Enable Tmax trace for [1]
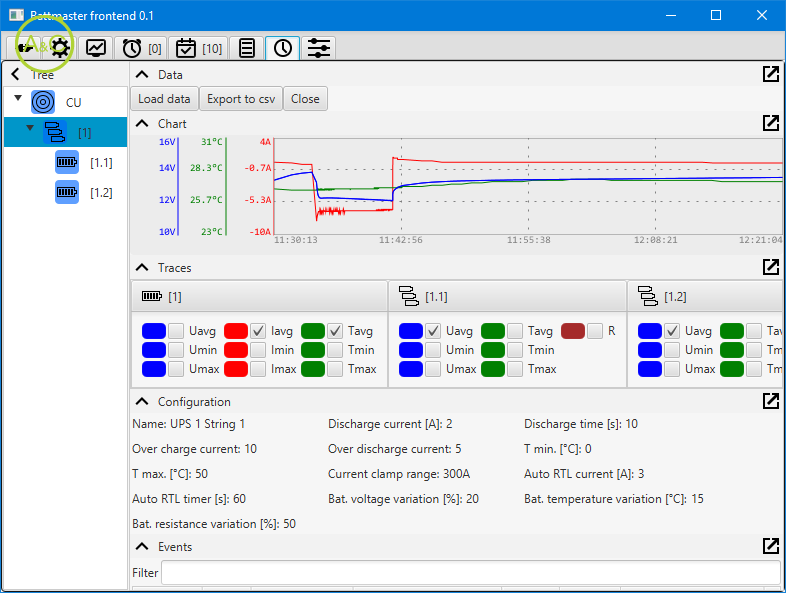This screenshot has height=593, width=786. pos(335,369)
